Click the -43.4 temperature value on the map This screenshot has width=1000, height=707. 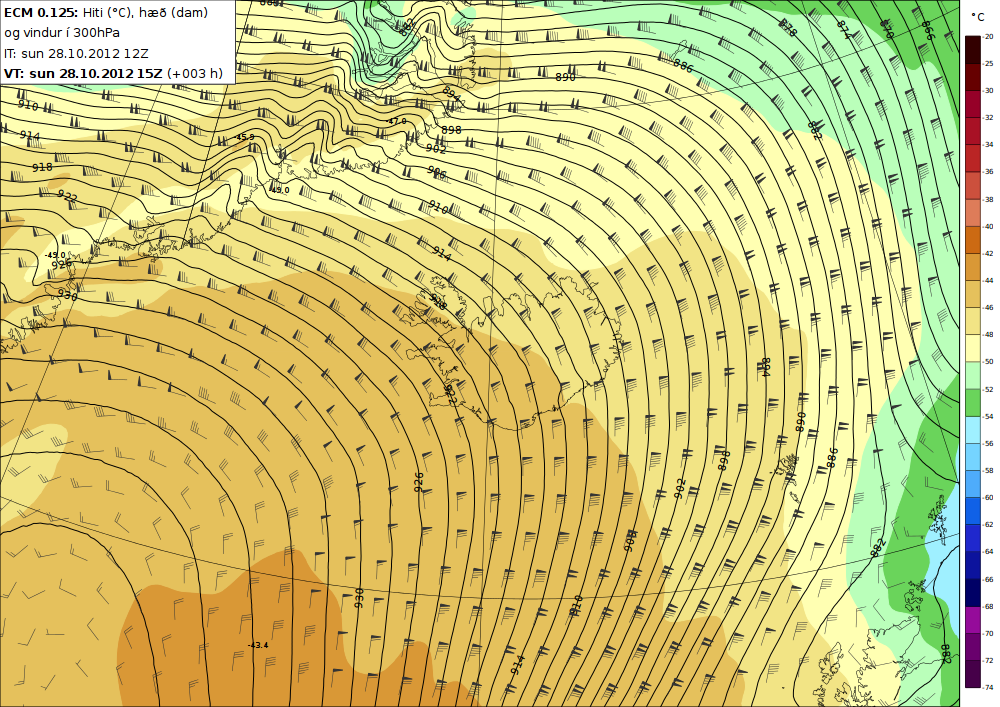[x=258, y=645]
